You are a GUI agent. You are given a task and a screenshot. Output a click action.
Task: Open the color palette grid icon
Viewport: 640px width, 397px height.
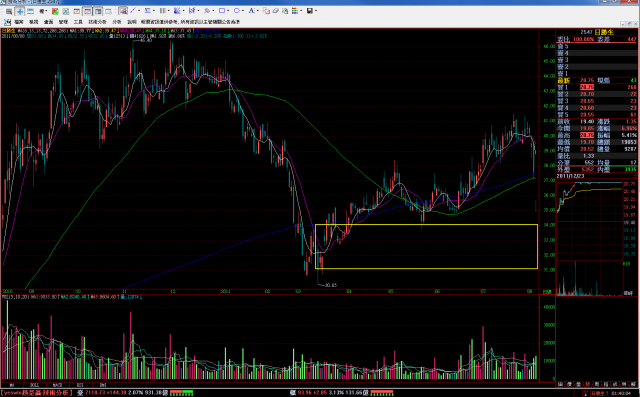(295, 11)
